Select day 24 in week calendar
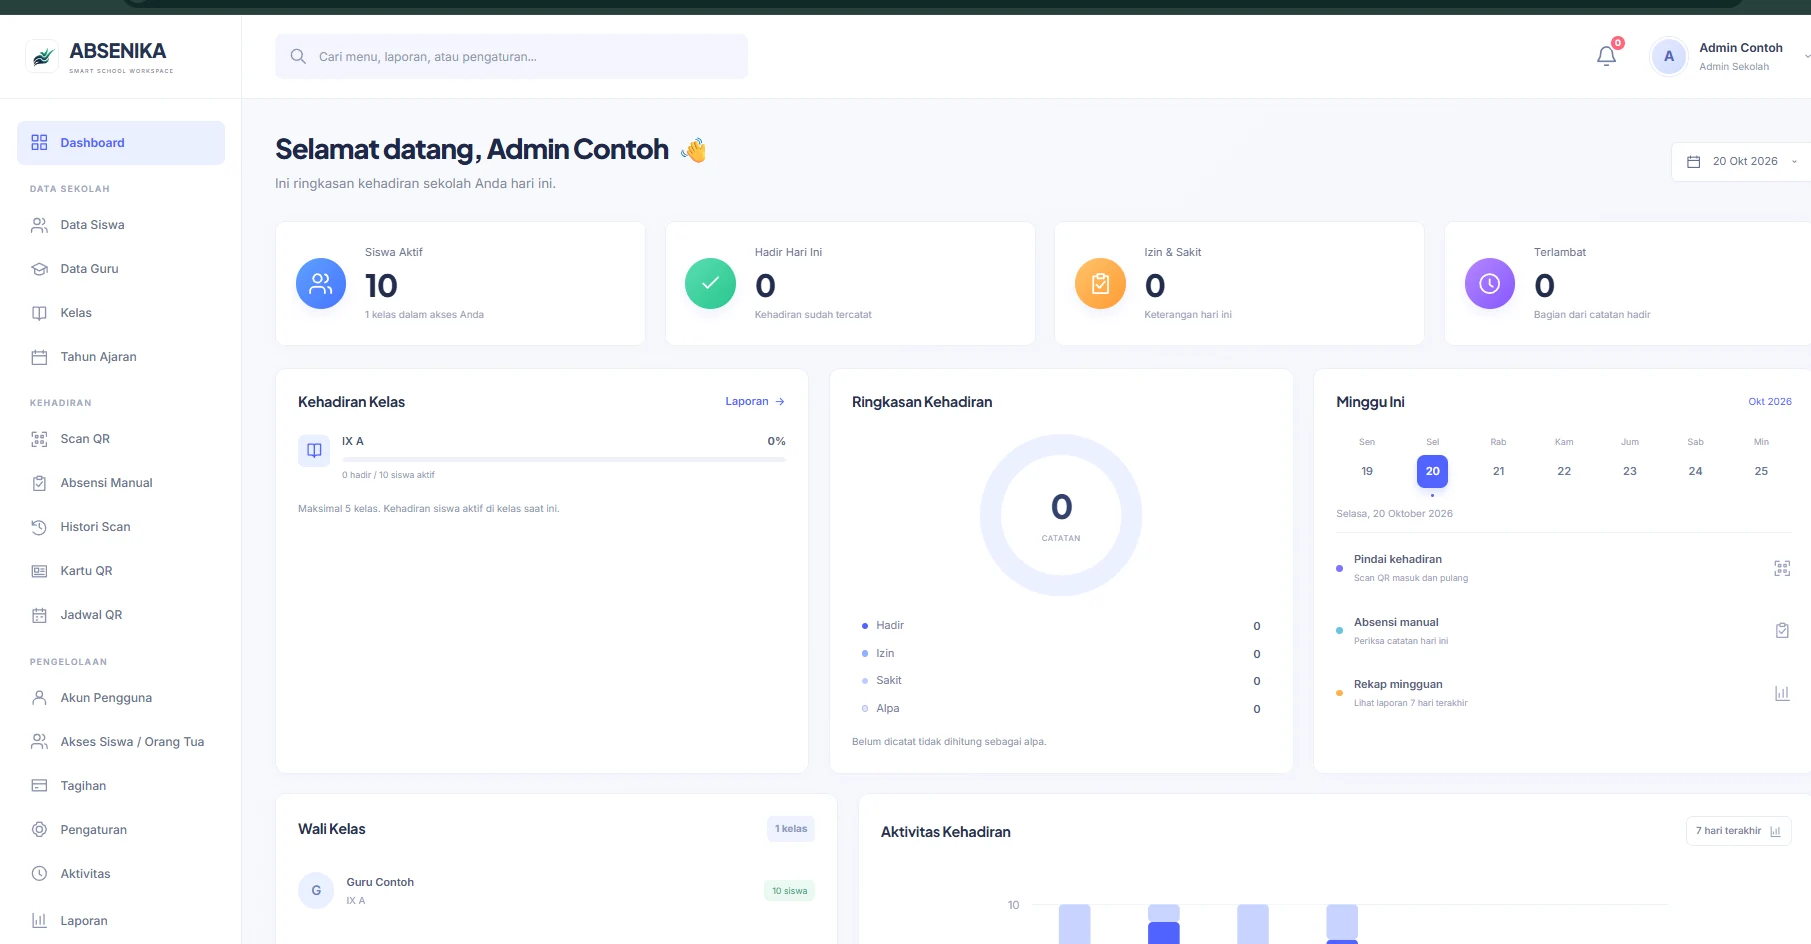Image resolution: width=1811 pixels, height=944 pixels. point(1695,471)
